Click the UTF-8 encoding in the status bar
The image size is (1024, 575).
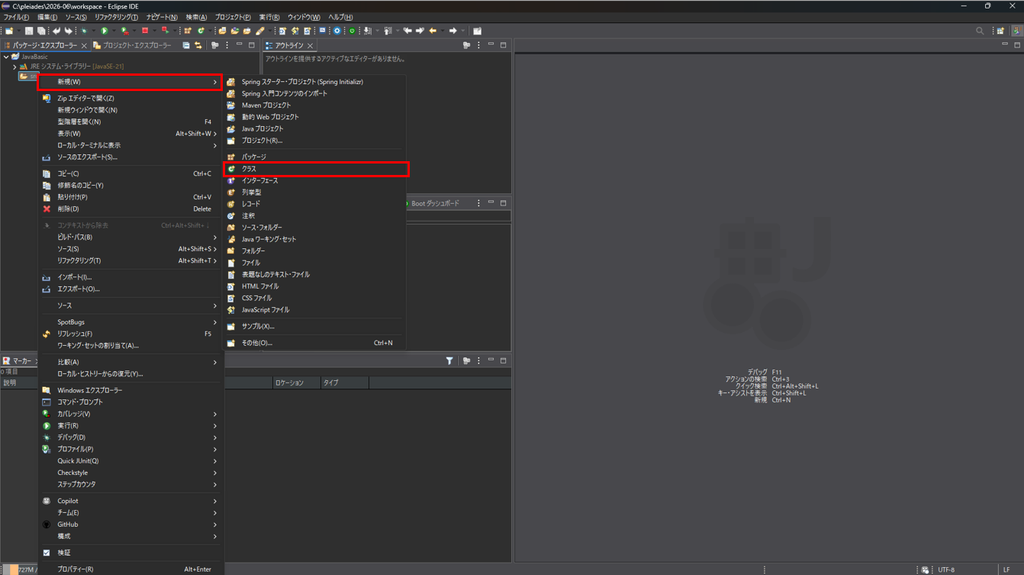tap(946, 570)
